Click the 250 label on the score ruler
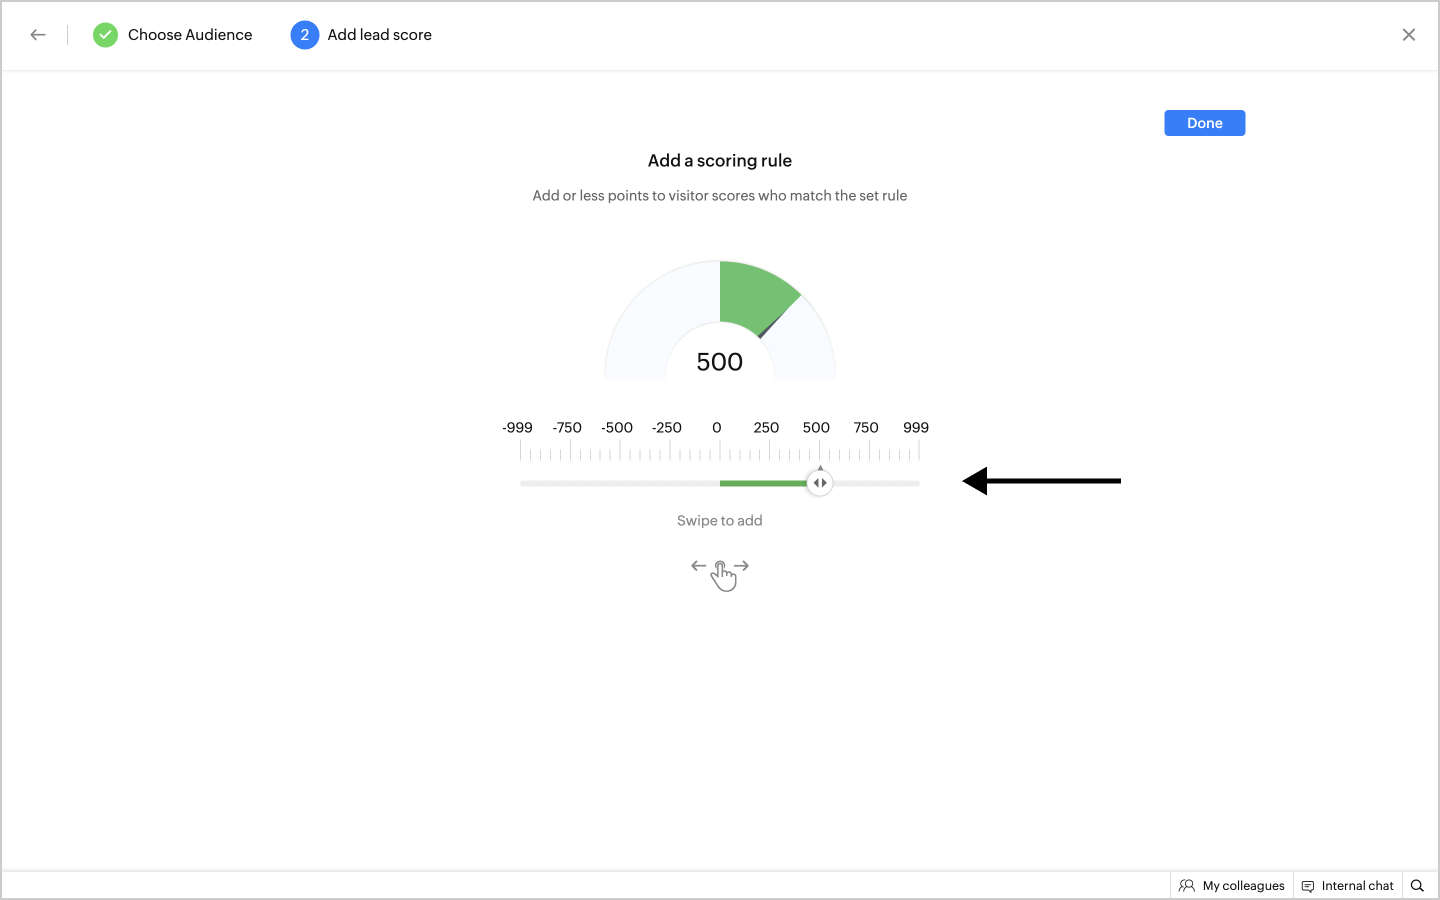This screenshot has width=1440, height=900. point(766,428)
